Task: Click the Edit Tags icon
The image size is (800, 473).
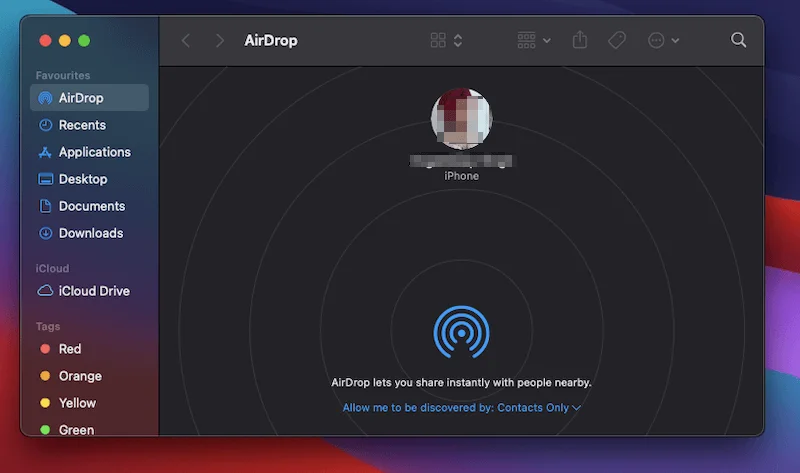Action: (617, 40)
